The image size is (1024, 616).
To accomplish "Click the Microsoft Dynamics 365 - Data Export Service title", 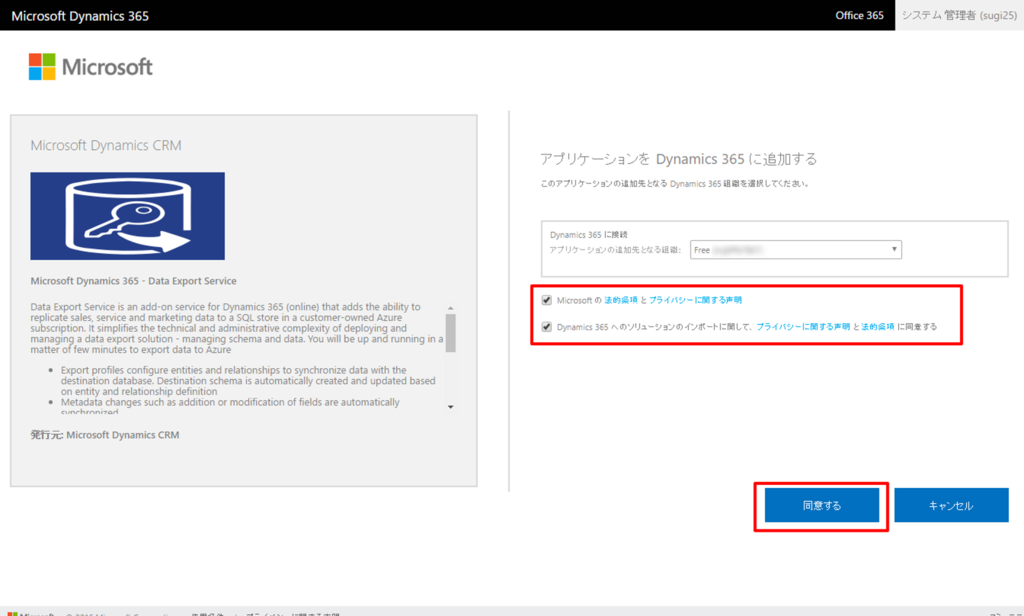I will [x=133, y=281].
